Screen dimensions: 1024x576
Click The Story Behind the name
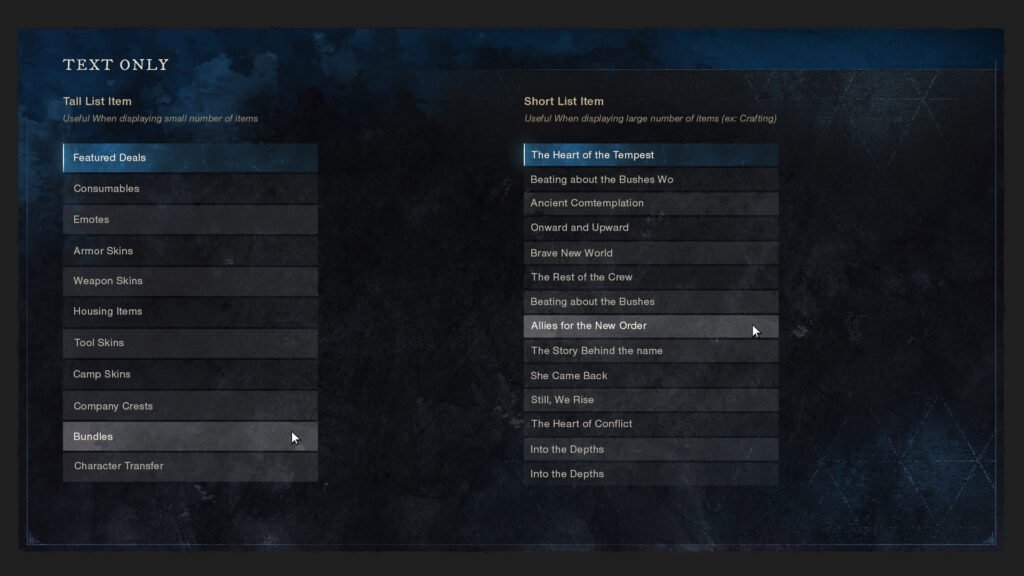point(651,351)
